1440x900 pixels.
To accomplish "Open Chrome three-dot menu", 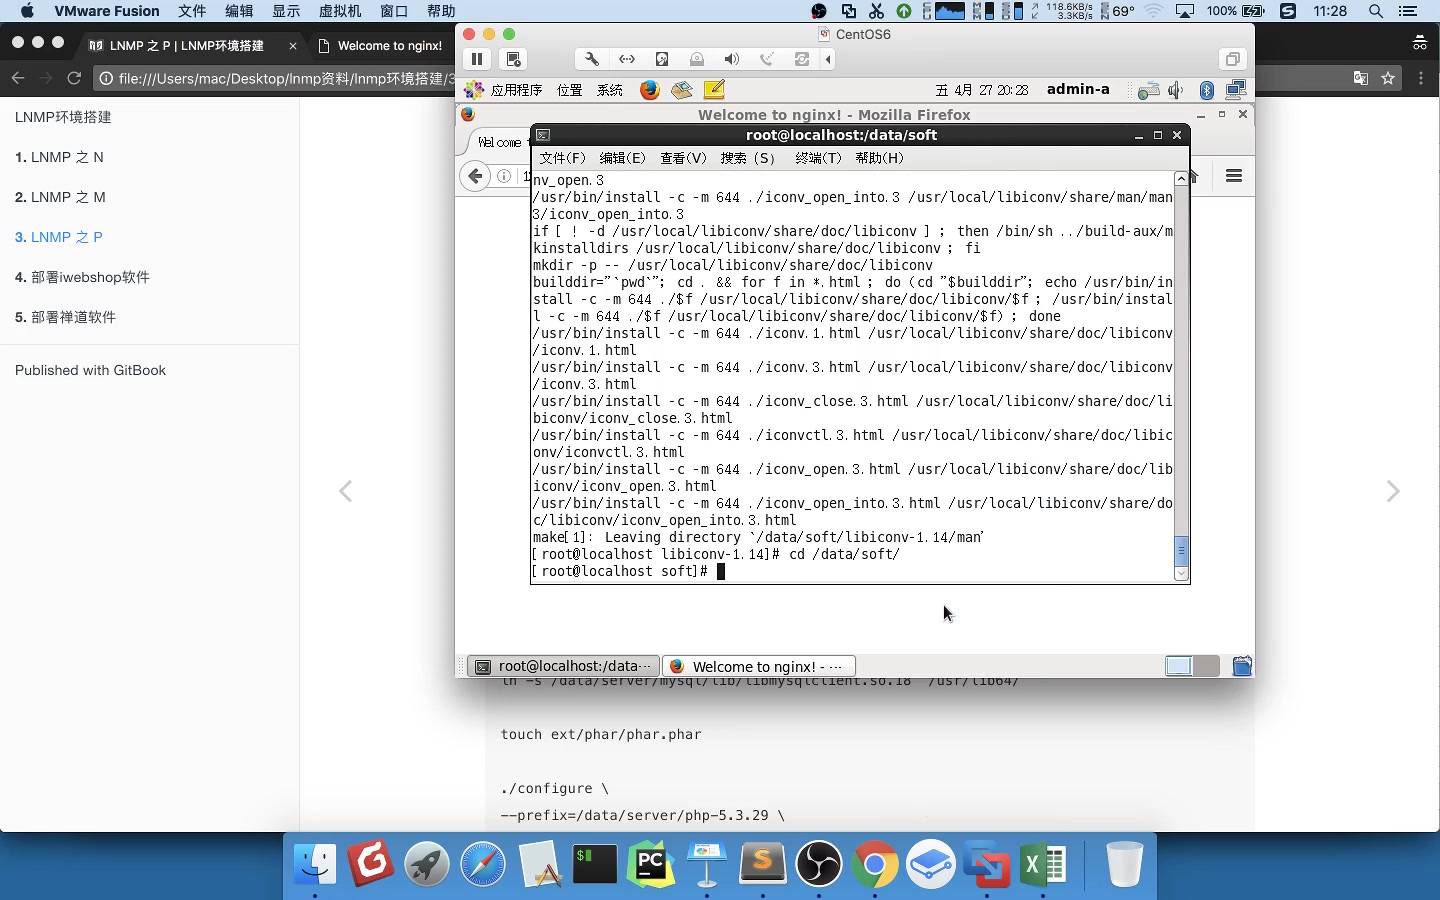I will [1421, 78].
